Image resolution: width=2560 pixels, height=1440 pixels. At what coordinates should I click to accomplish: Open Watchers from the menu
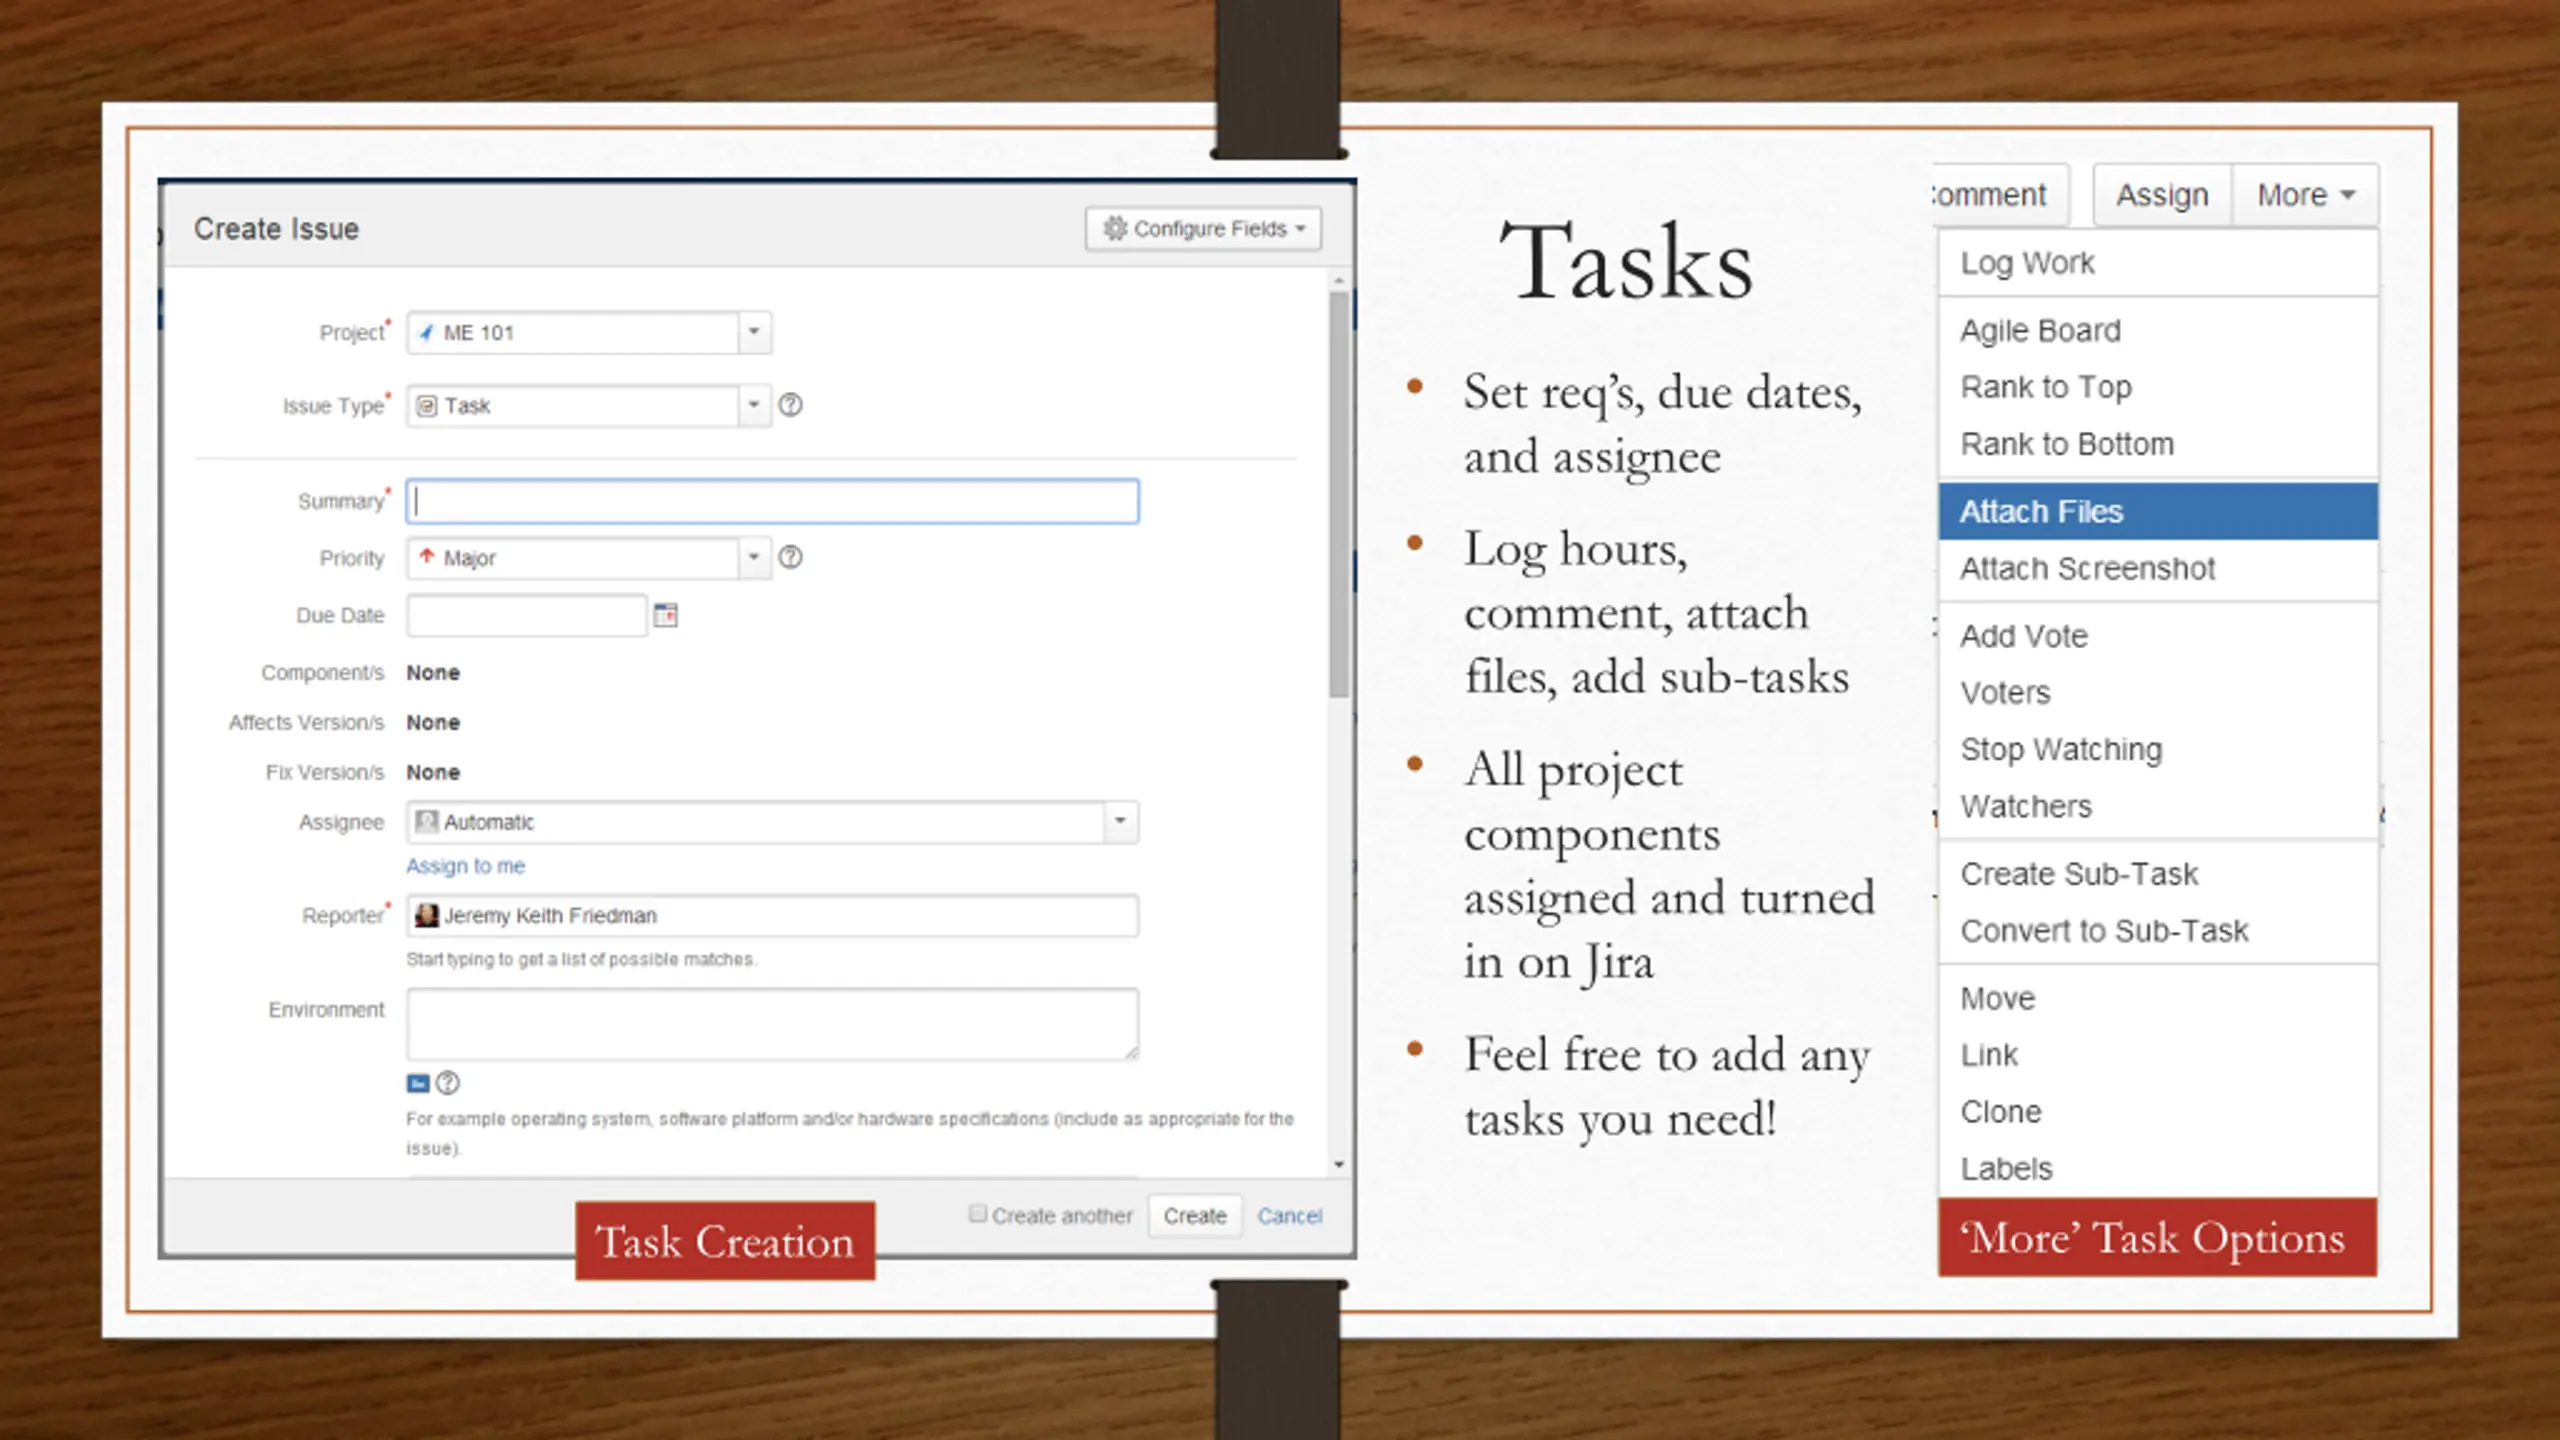click(2158, 806)
